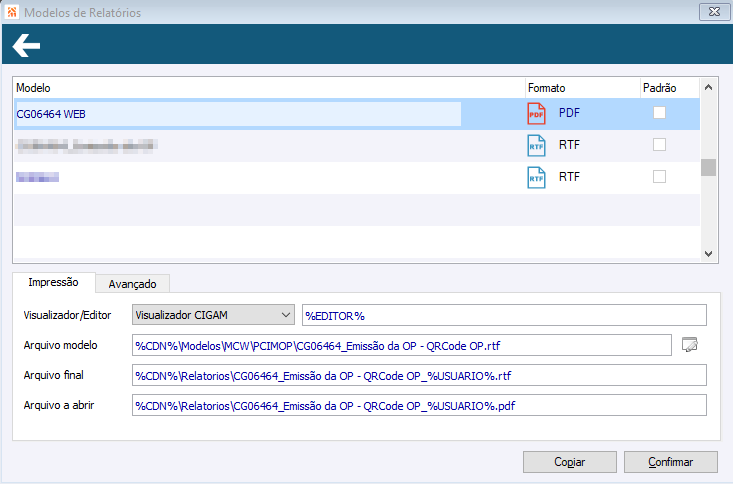Click the scroll up arrow of the model list

[708, 87]
